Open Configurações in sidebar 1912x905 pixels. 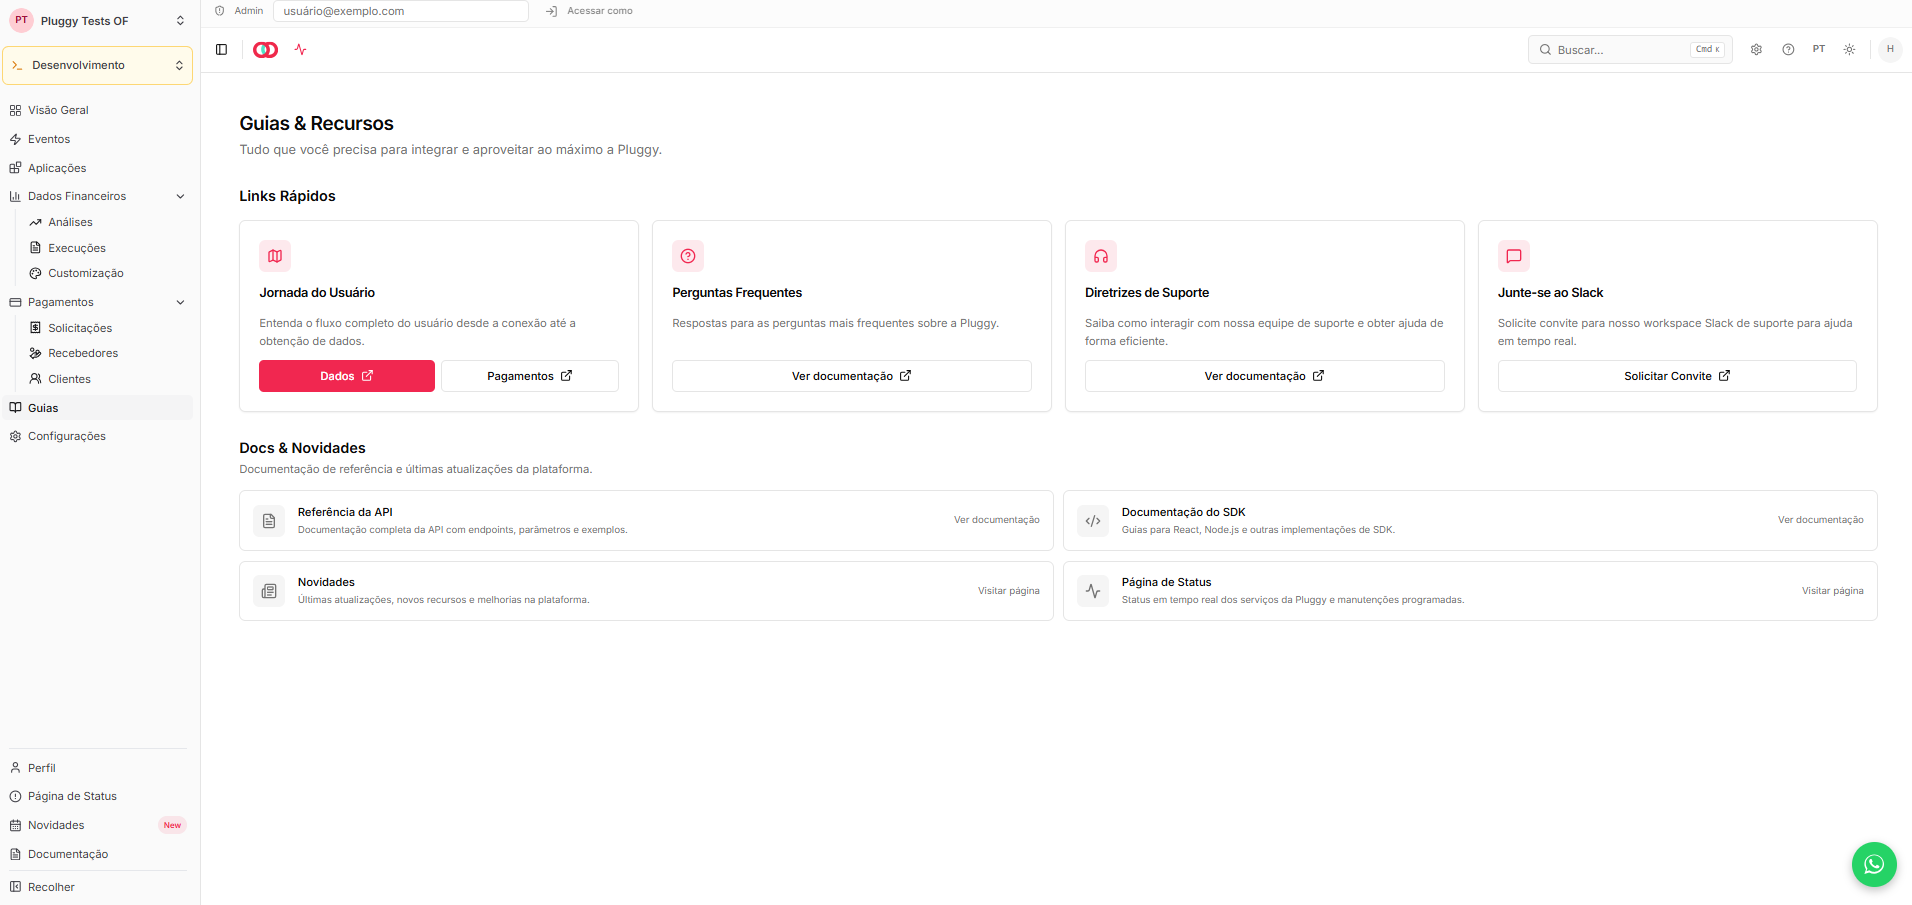(x=97, y=436)
